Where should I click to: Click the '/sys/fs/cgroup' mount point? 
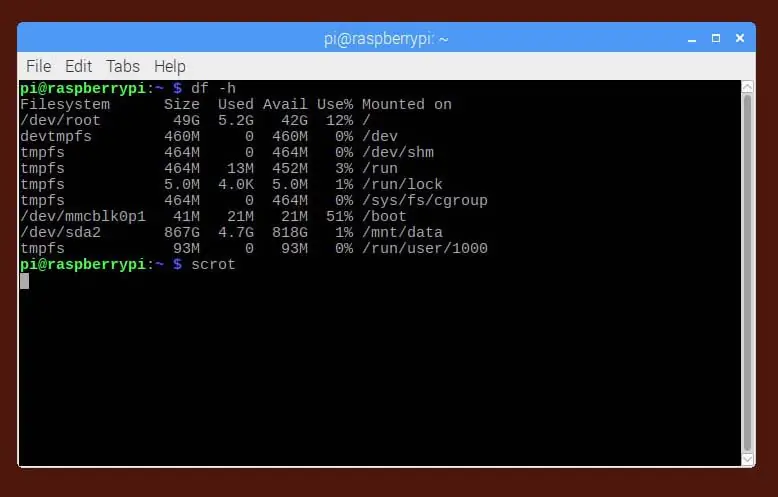click(x=425, y=201)
